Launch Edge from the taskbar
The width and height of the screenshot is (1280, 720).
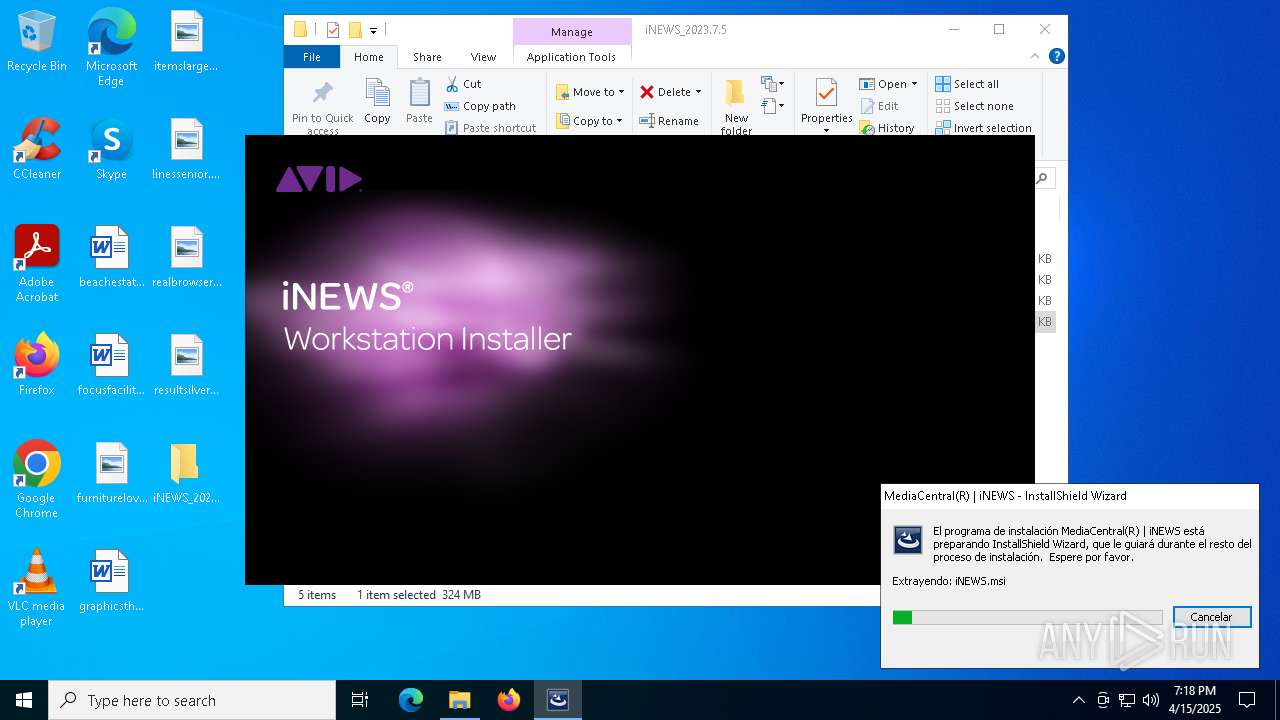[x=411, y=700]
